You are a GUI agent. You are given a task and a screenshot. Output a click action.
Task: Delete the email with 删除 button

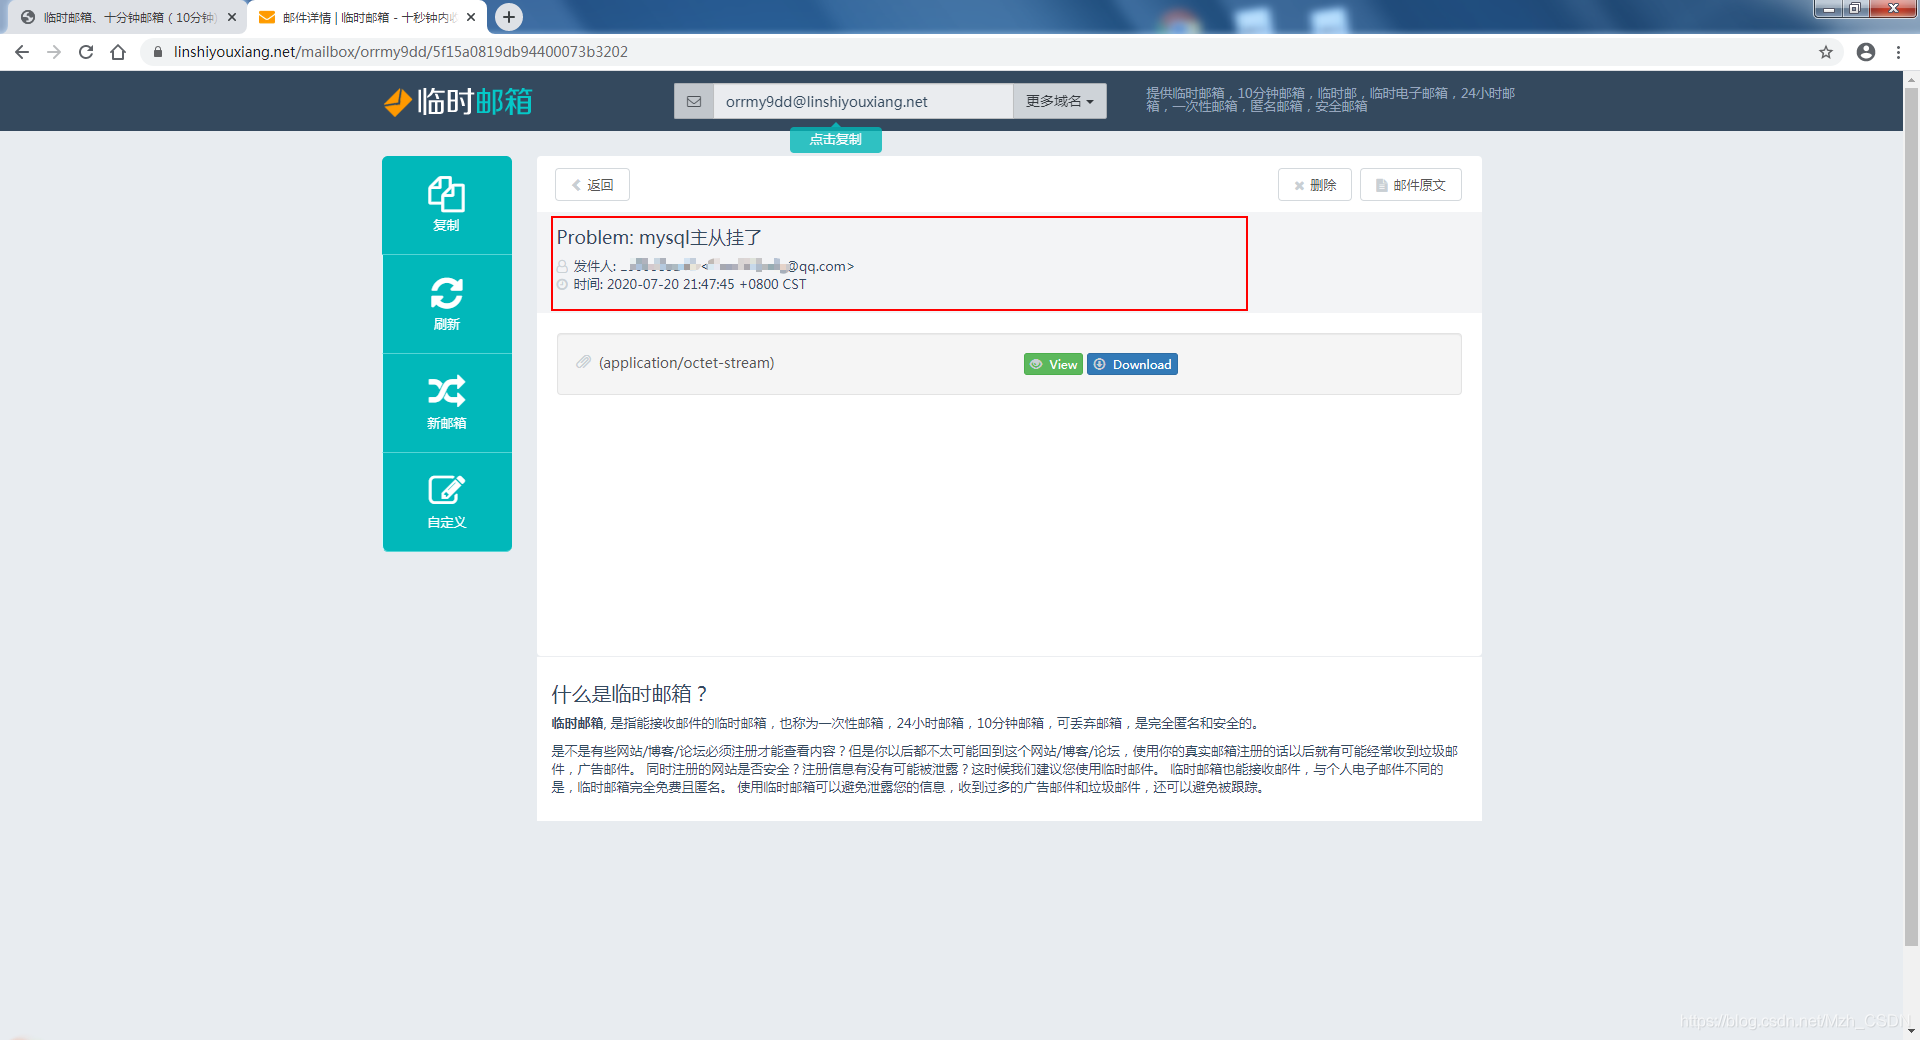(1314, 185)
